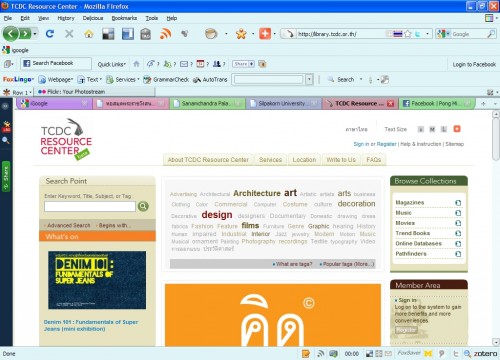Screen dimensions: 500x360
Task: Switch to the iGoogle tab
Action: click(x=54, y=104)
